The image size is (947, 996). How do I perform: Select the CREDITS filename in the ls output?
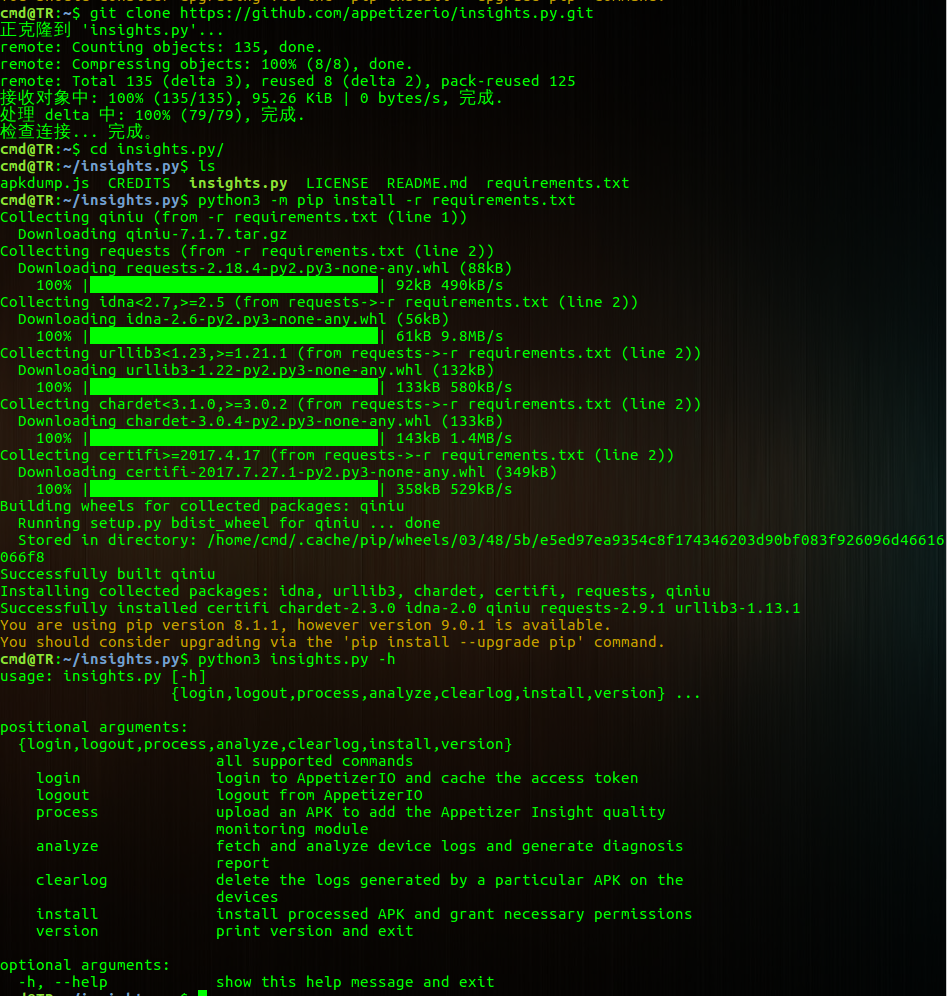139,183
